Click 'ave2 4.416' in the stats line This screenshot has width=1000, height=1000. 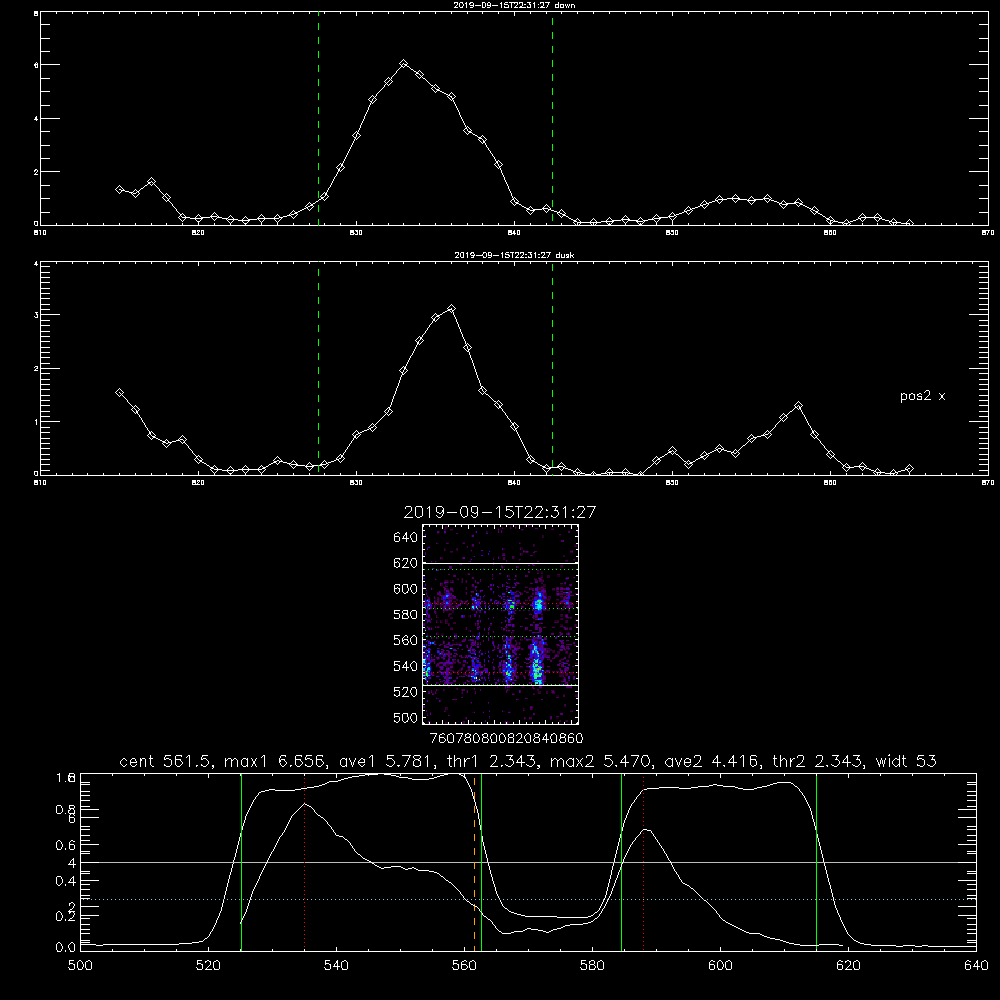pyautogui.click(x=711, y=761)
